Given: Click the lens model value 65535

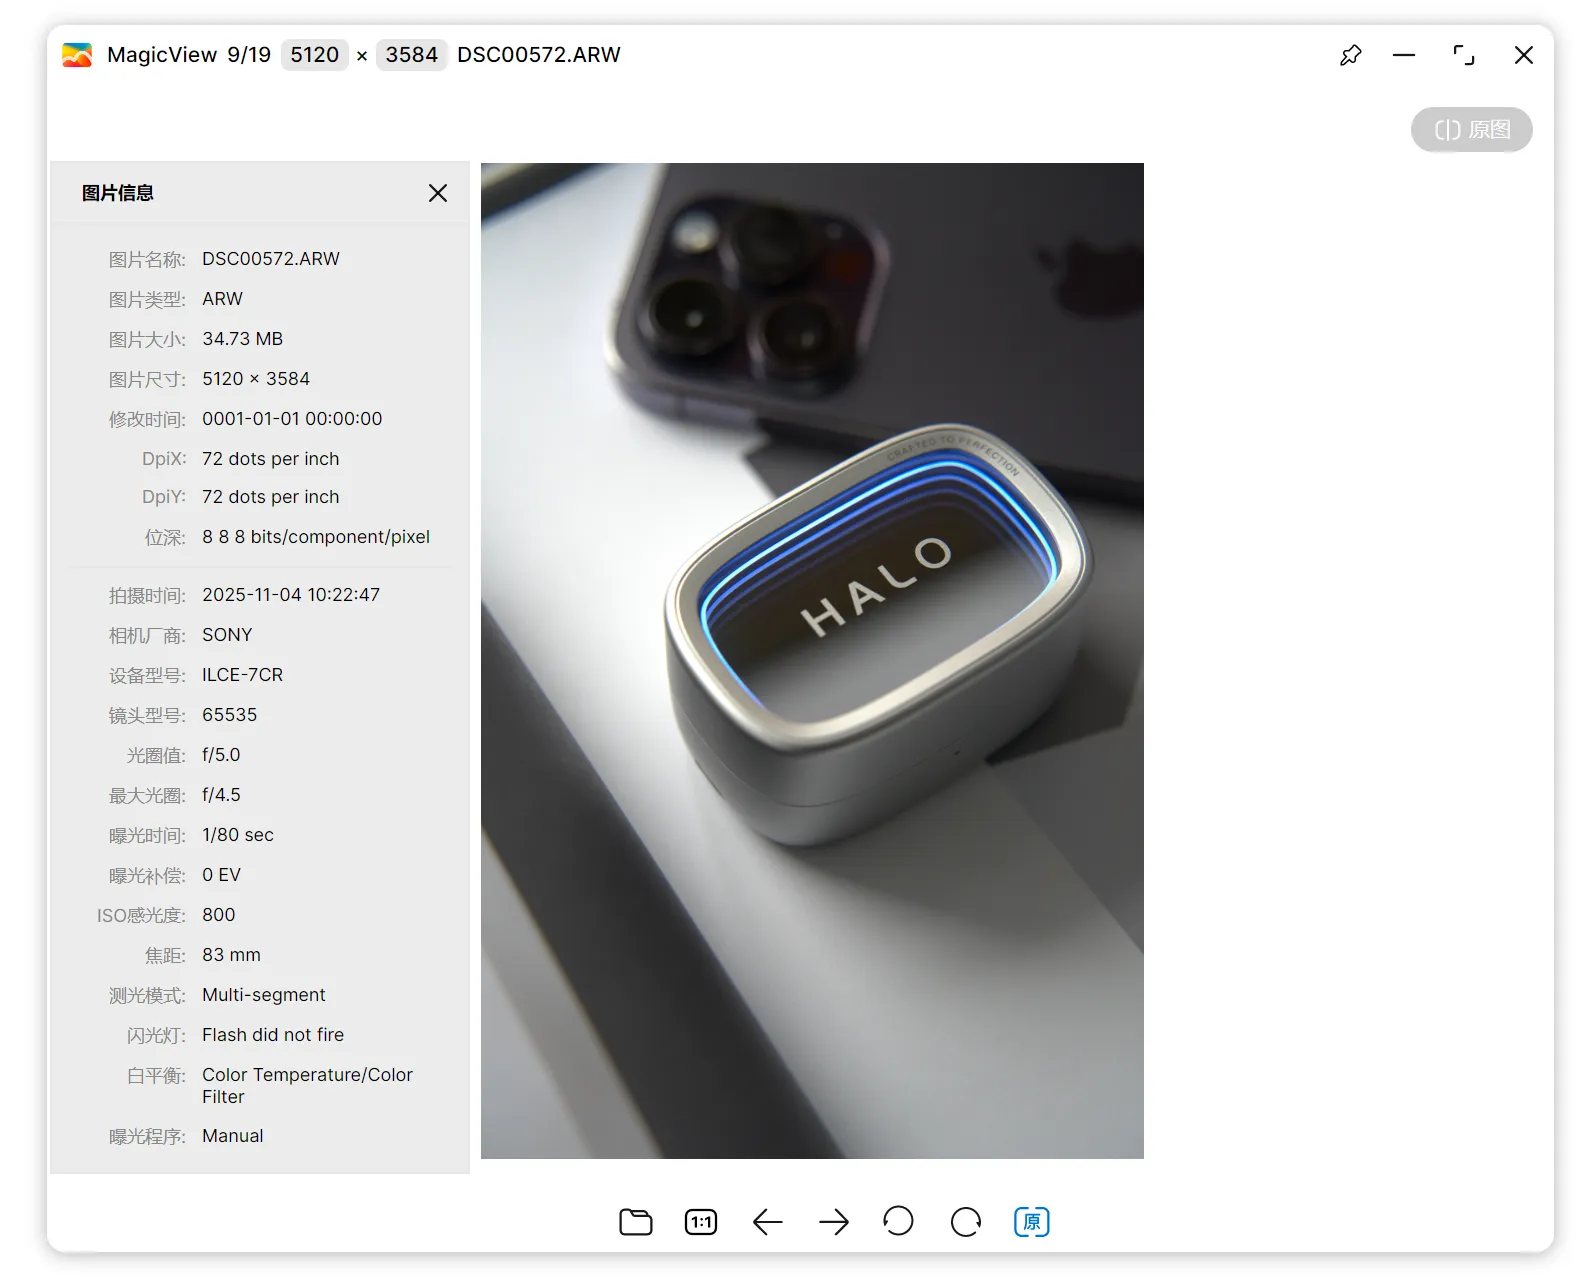Looking at the screenshot, I should pos(230,715).
